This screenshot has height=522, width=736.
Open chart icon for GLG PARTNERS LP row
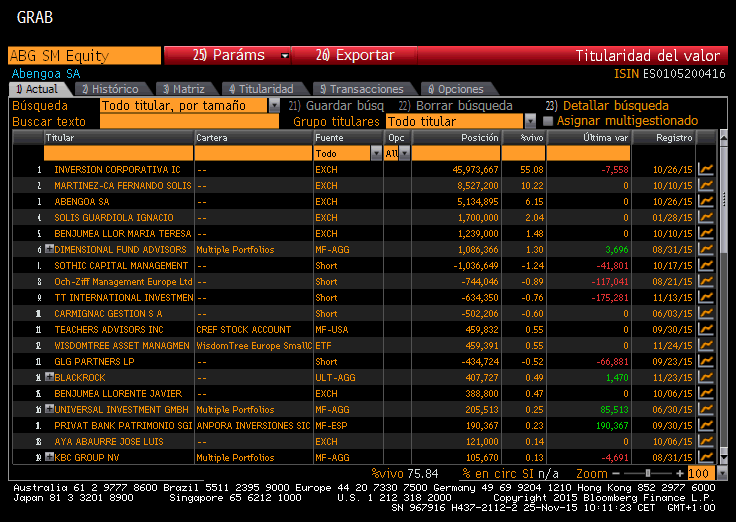[705, 361]
